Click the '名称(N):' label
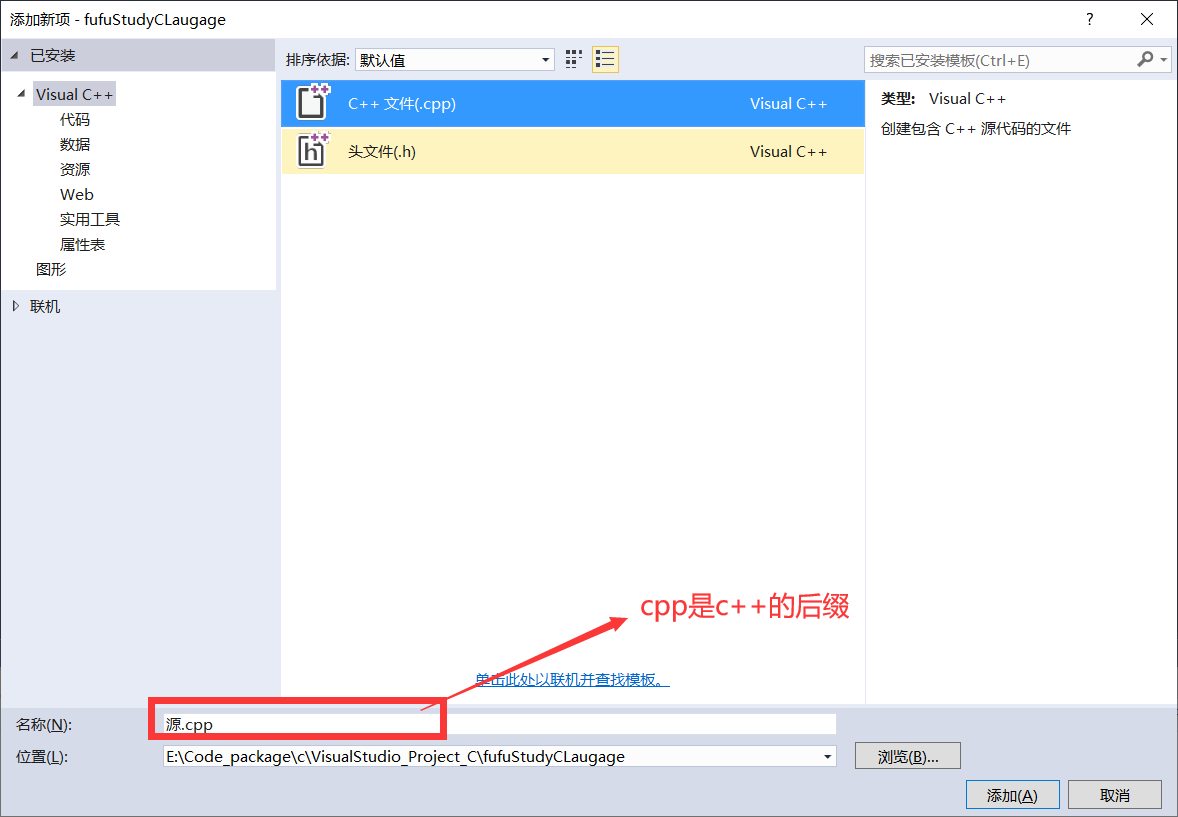This screenshot has height=817, width=1178. 44,725
